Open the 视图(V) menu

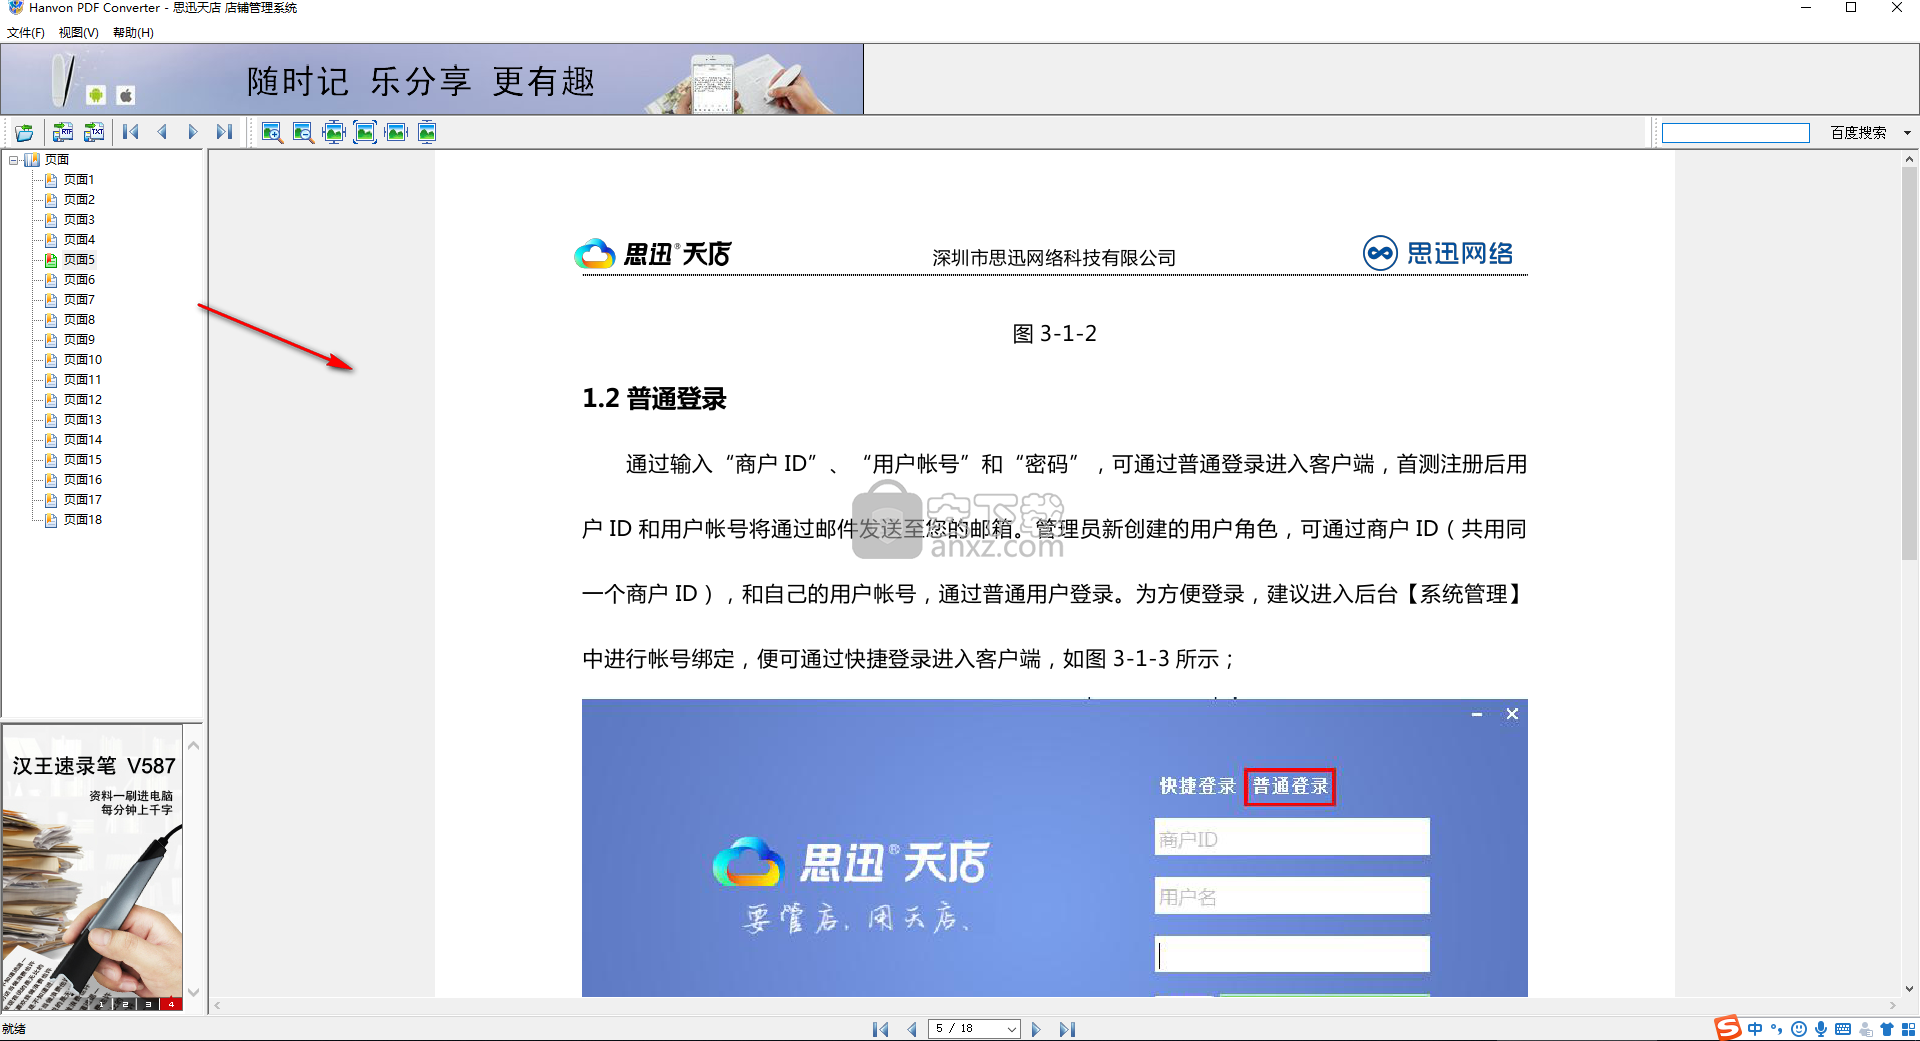tap(79, 32)
